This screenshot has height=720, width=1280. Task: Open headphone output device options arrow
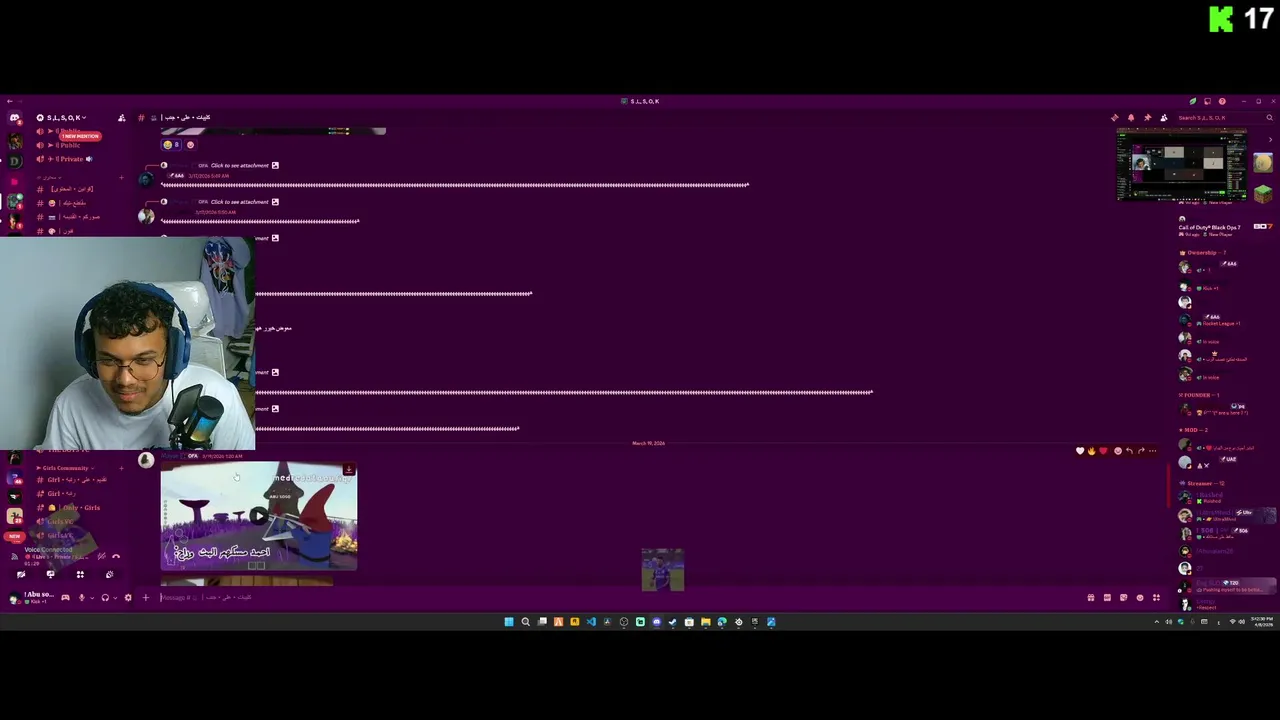click(115, 598)
